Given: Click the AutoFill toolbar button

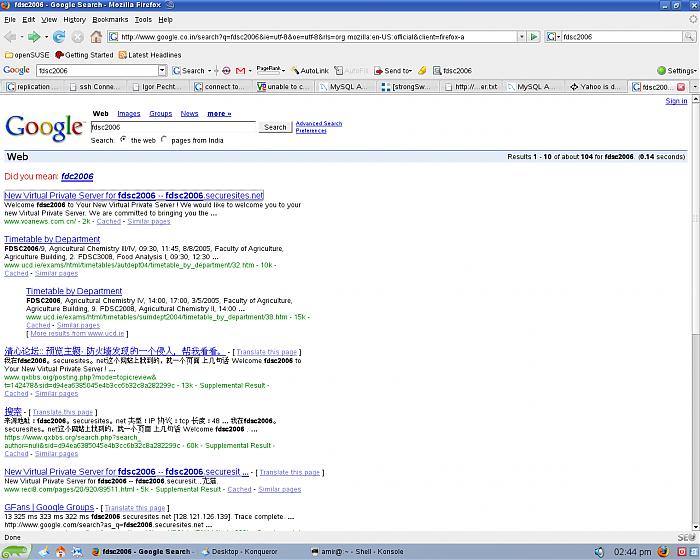Looking at the screenshot, I should 351,71.
